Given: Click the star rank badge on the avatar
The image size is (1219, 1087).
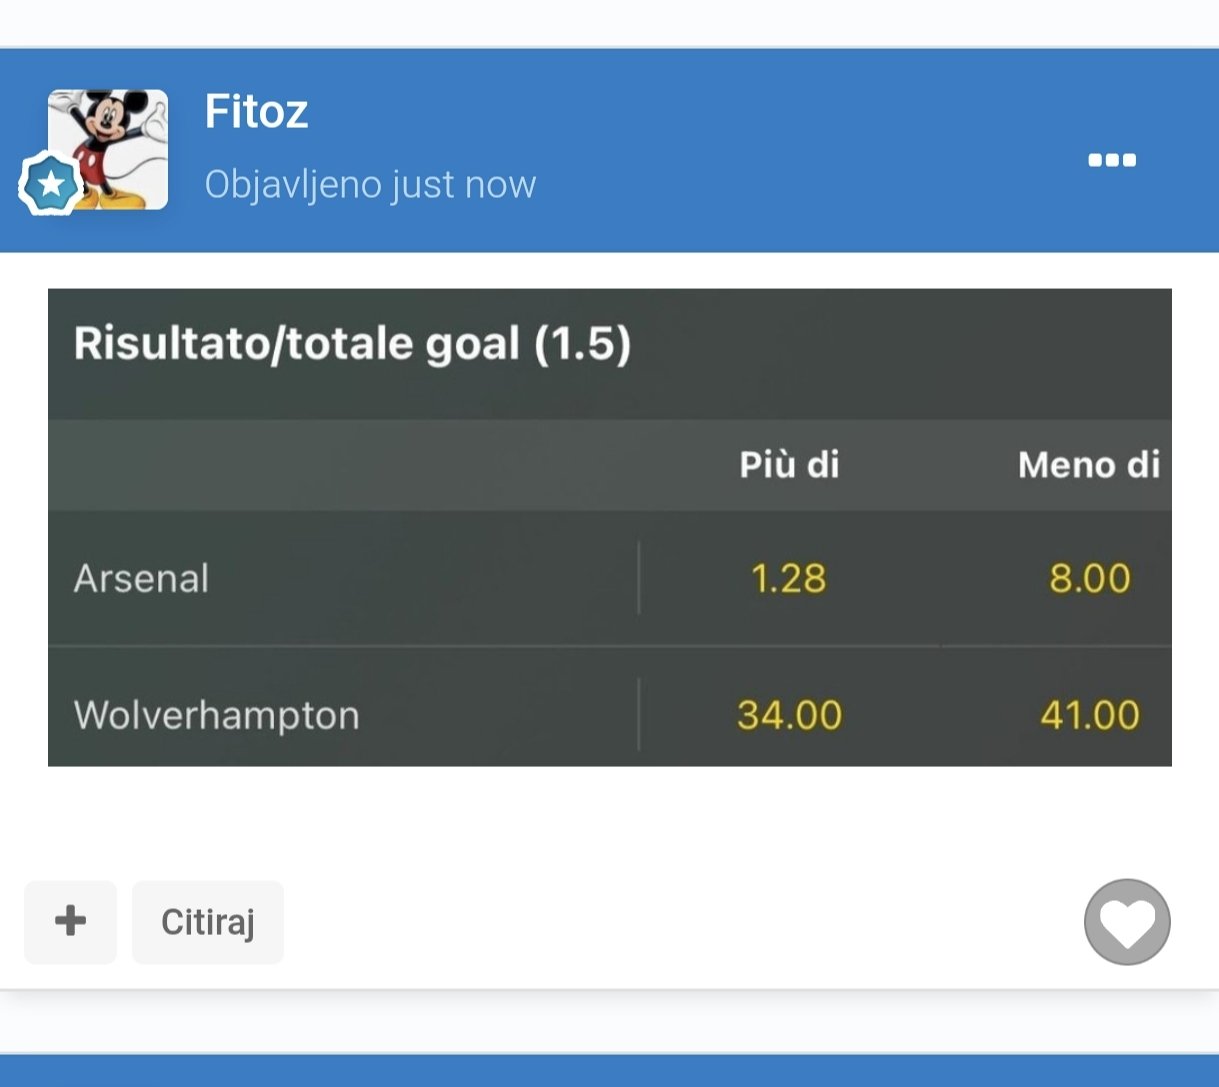Looking at the screenshot, I should [51, 184].
